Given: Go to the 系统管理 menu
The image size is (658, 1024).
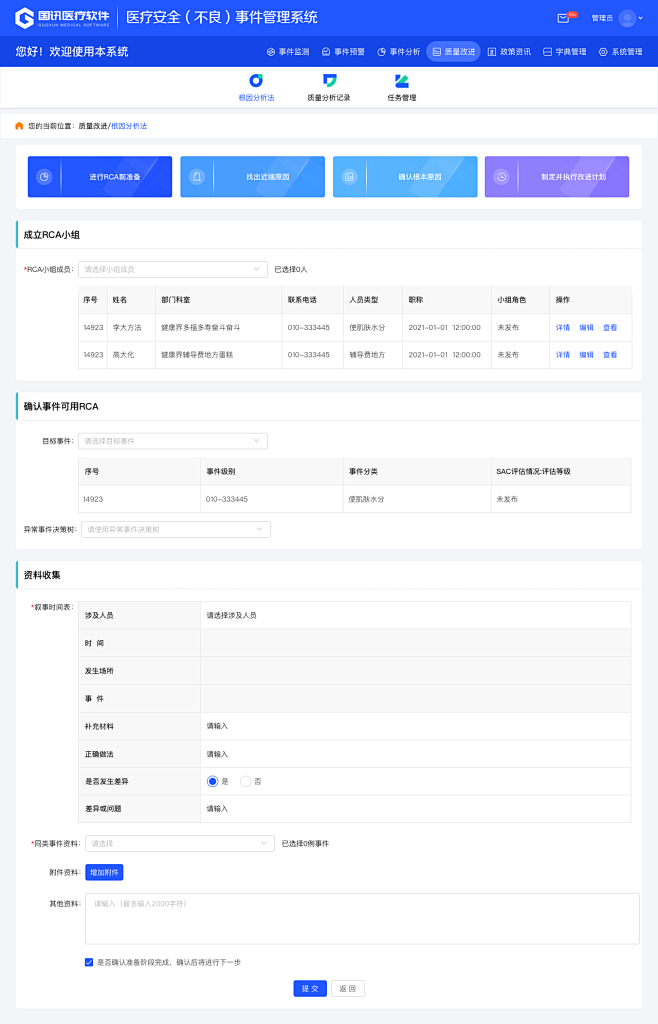Looking at the screenshot, I should [620, 51].
